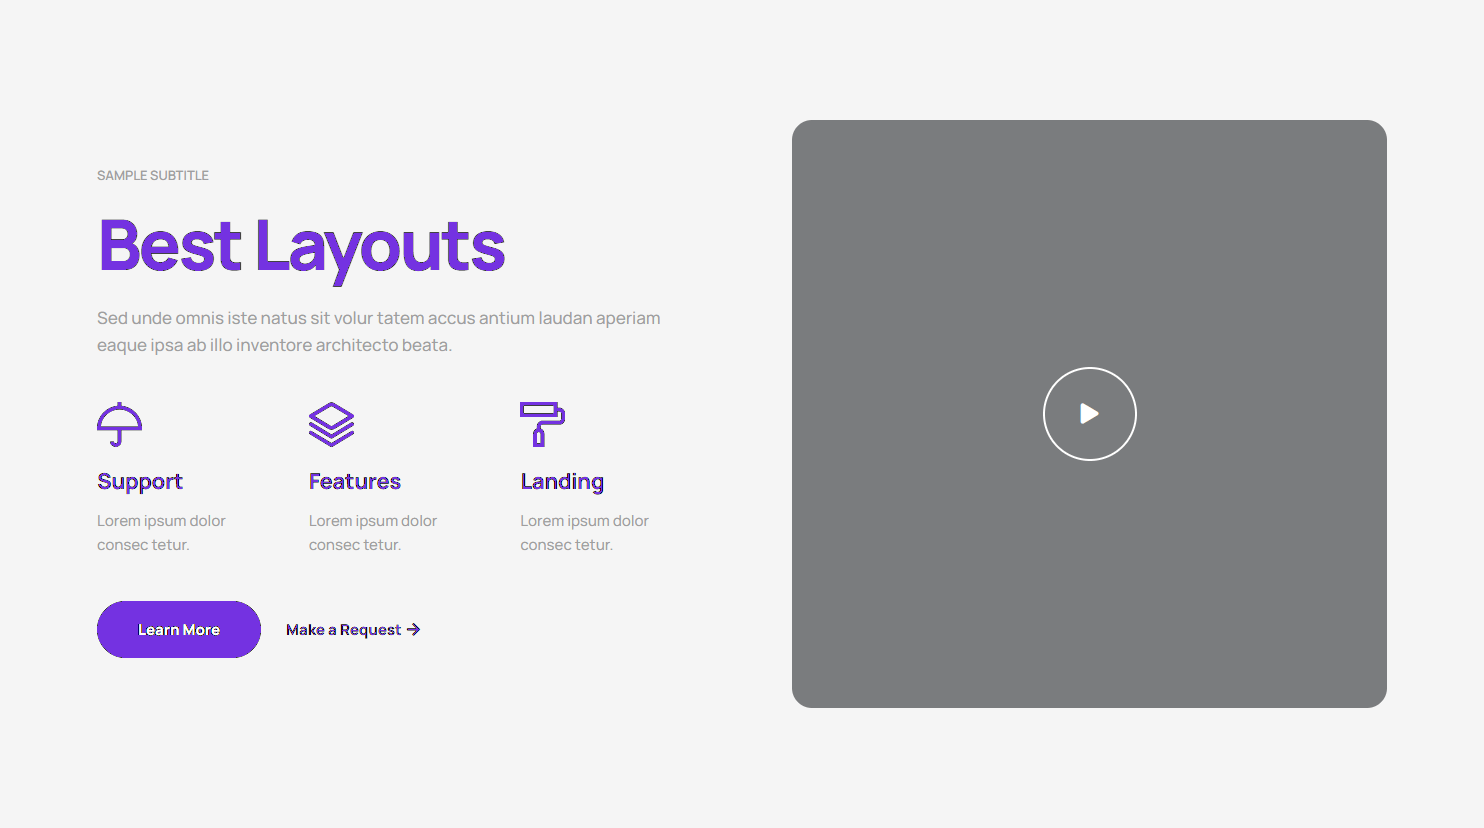
Task: Click the paint roller icon above Landing
Action: click(x=542, y=424)
